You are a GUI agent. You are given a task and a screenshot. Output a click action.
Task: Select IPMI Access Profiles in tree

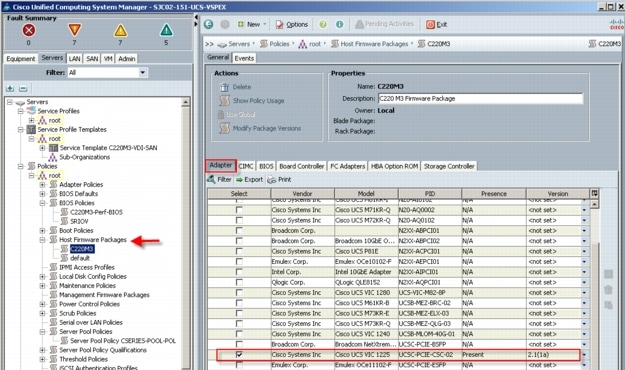tap(87, 267)
